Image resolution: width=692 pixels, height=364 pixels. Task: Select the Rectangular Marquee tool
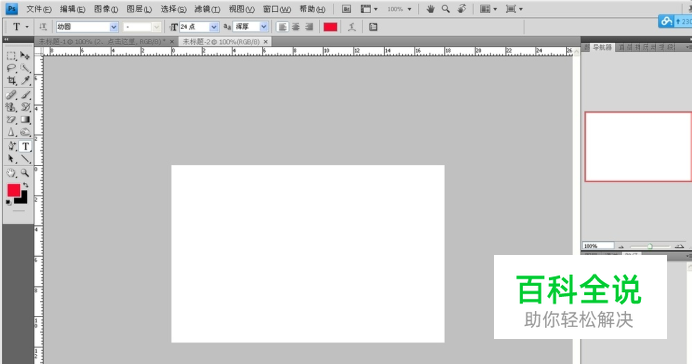point(11,56)
